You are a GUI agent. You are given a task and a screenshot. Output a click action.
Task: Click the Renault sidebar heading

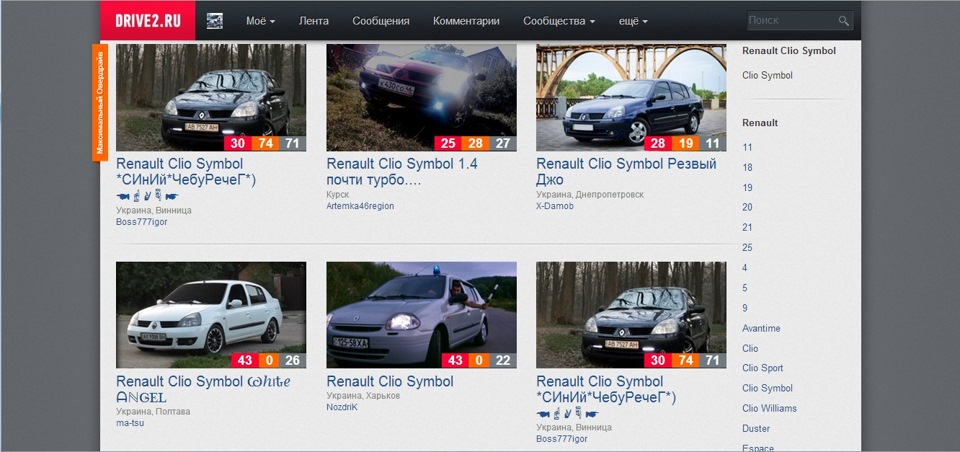[x=760, y=123]
